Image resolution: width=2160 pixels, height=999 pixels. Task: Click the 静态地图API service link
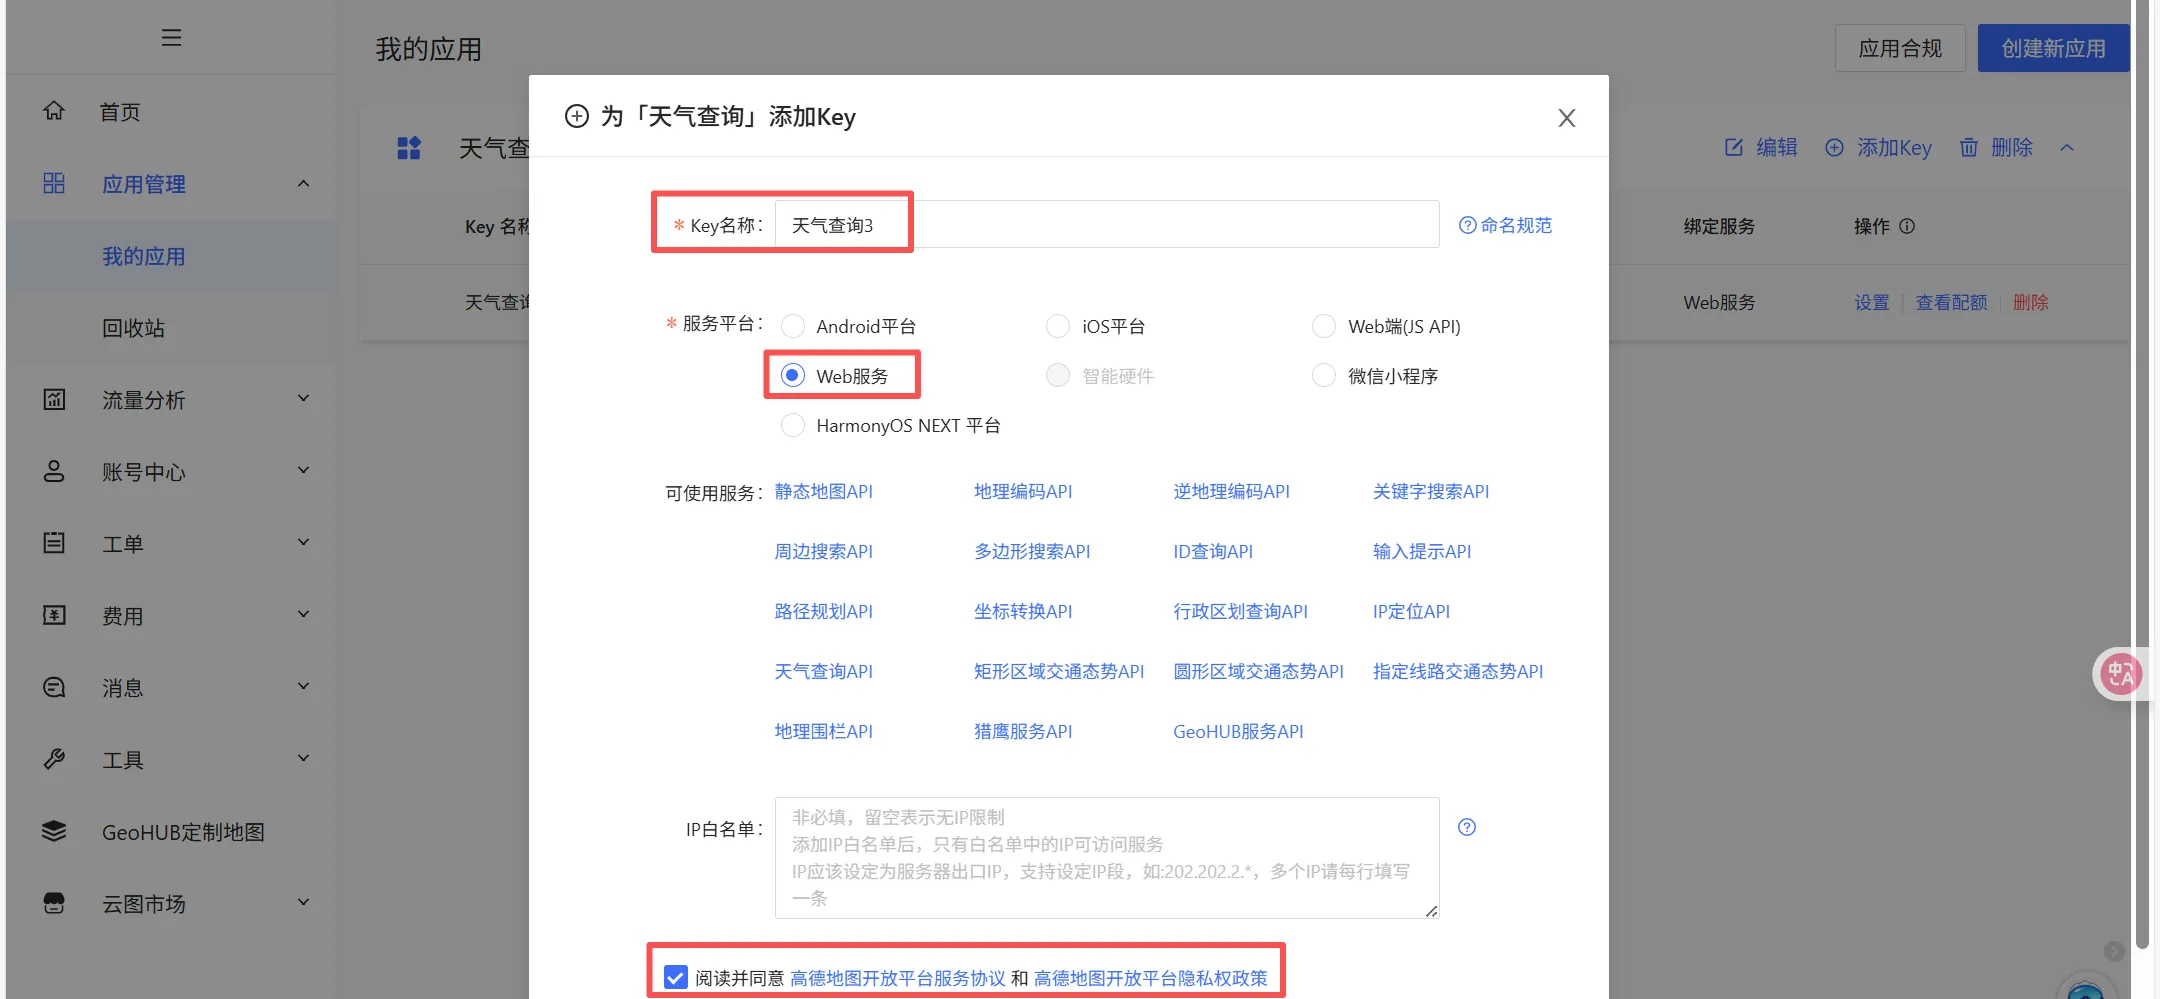pyautogui.click(x=823, y=491)
